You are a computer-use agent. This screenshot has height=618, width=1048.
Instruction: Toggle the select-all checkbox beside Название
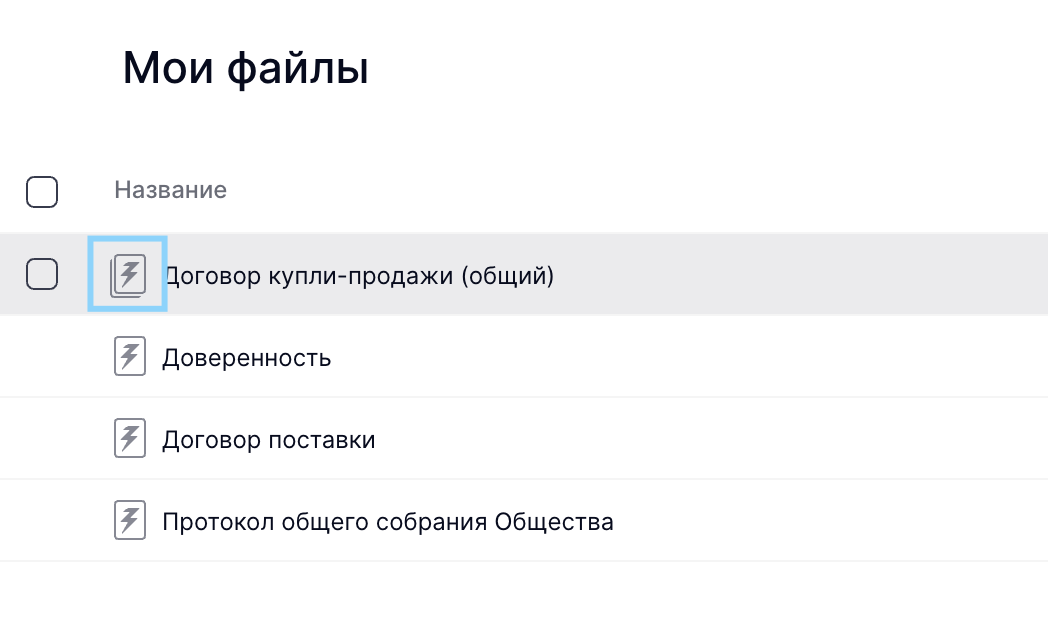click(x=42, y=192)
